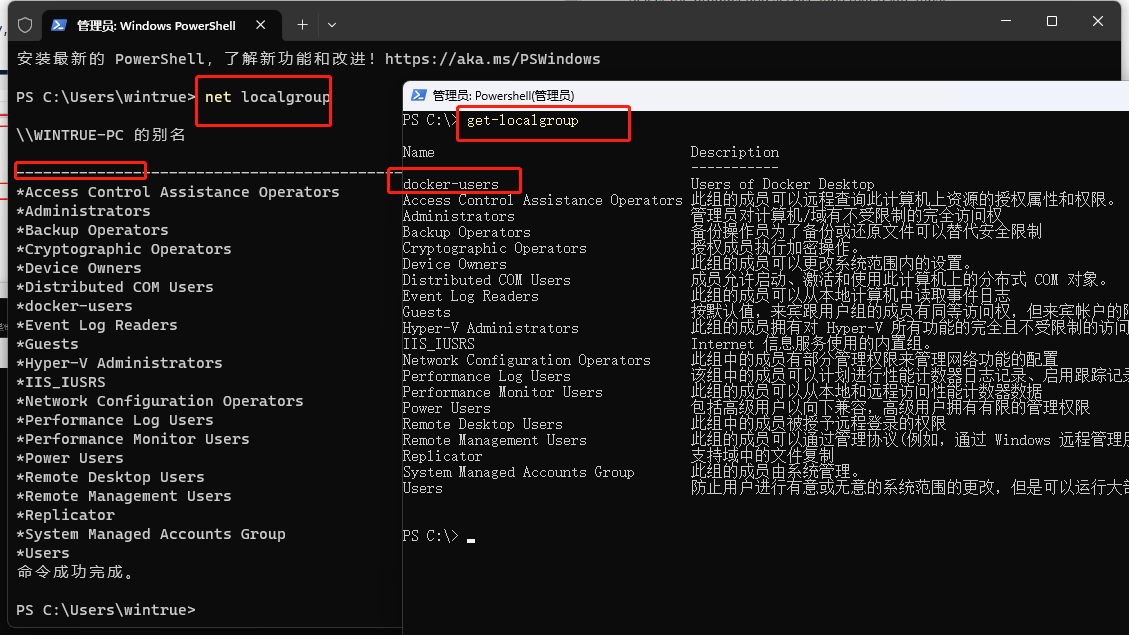Click the net localgroup command text

[267, 97]
